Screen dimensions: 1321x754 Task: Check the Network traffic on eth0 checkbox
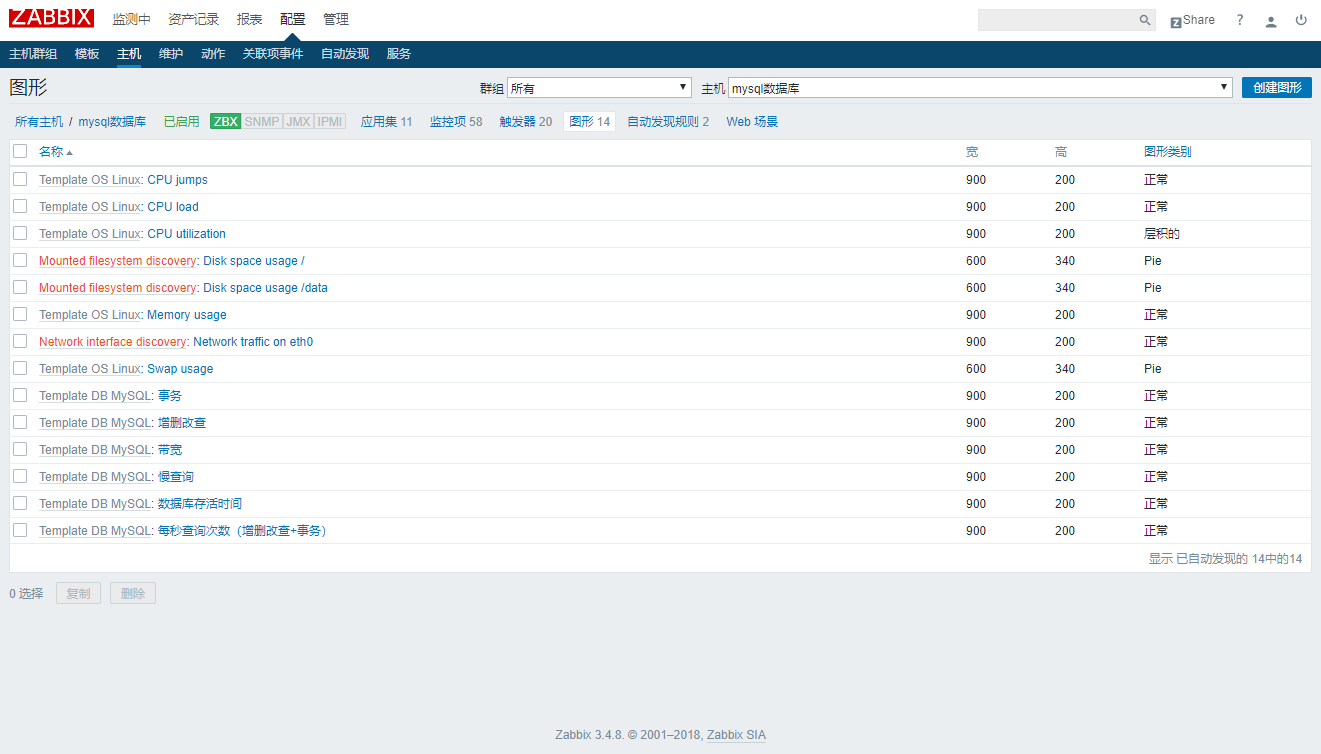pos(20,341)
